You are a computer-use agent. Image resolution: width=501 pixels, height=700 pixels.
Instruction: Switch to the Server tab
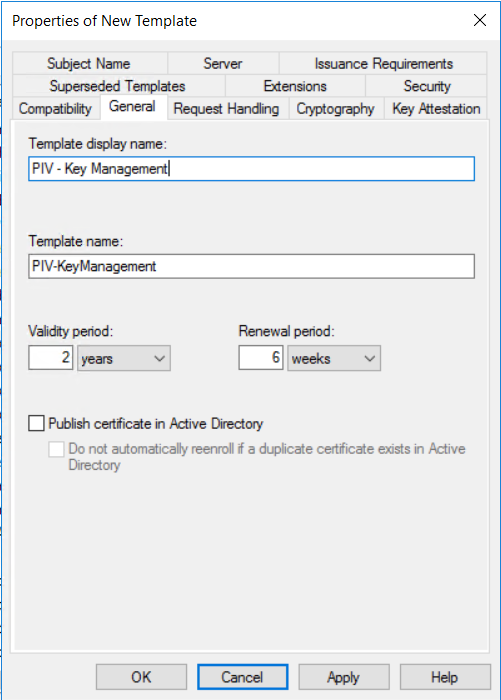(223, 63)
